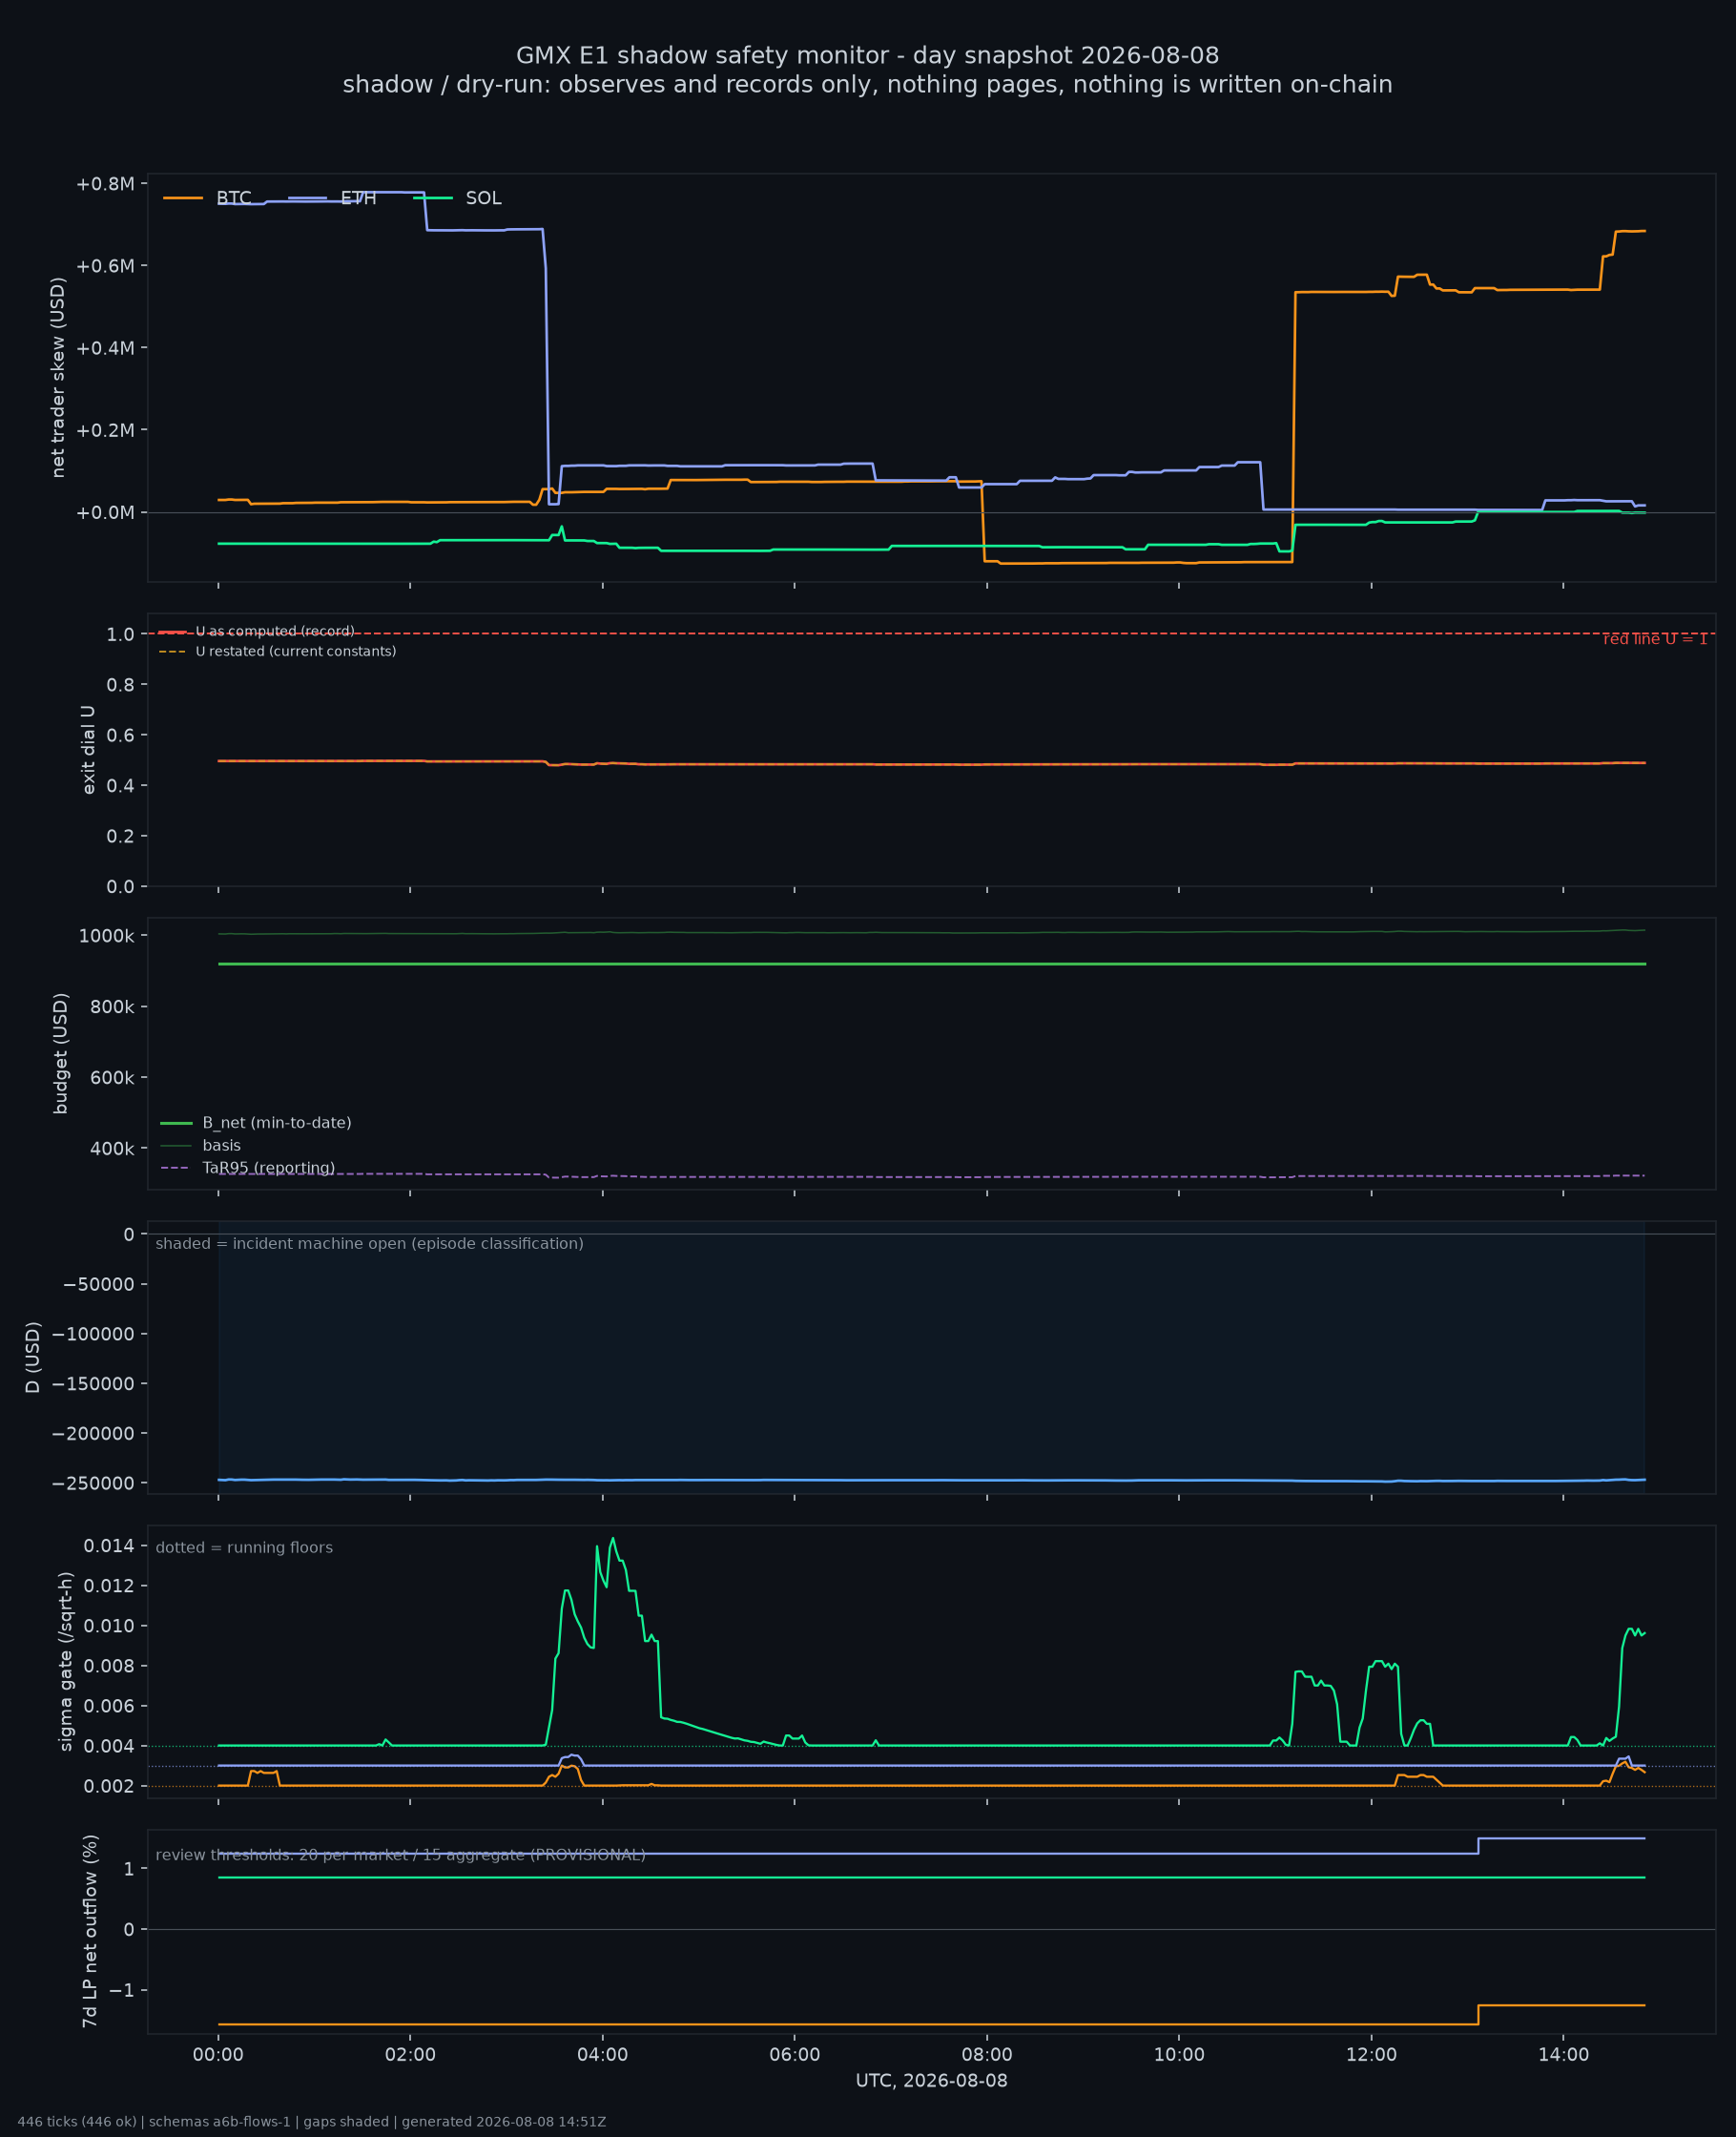Click the "800k" budget tick label
This screenshot has width=1736, height=2137.
112,1007
